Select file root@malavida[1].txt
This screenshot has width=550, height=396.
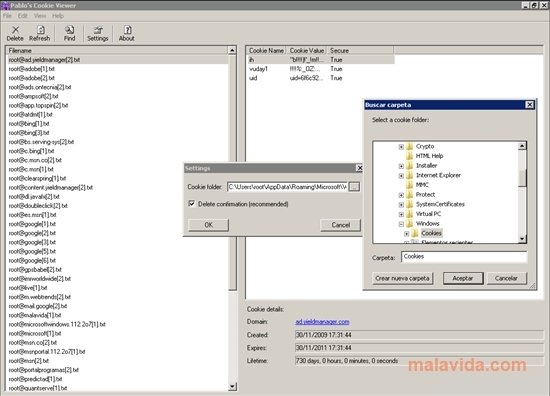click(35, 315)
